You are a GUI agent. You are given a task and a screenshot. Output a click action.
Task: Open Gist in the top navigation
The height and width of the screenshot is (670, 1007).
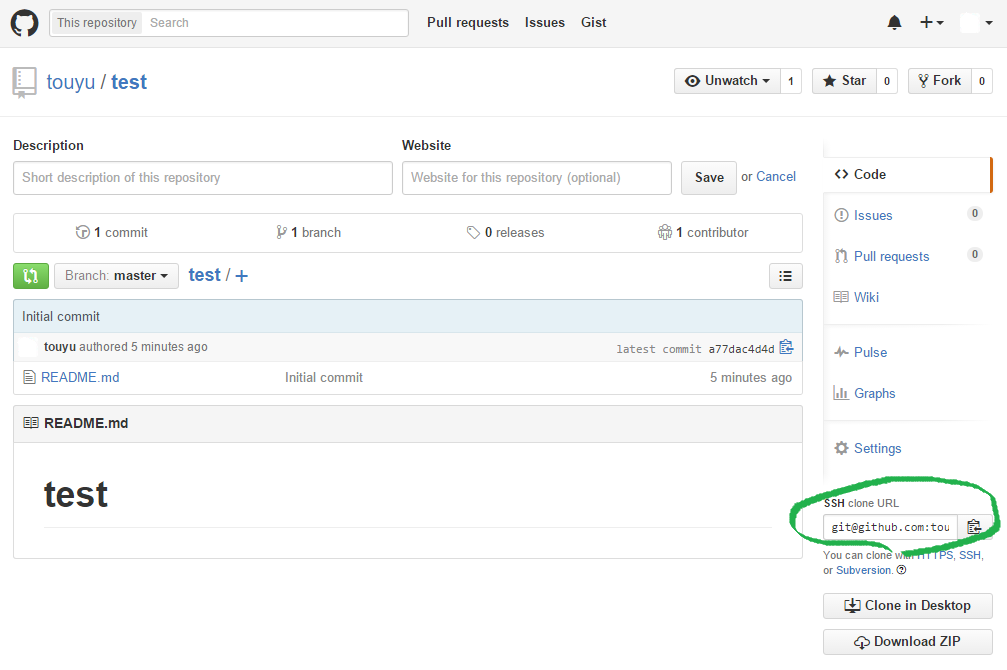coord(593,22)
